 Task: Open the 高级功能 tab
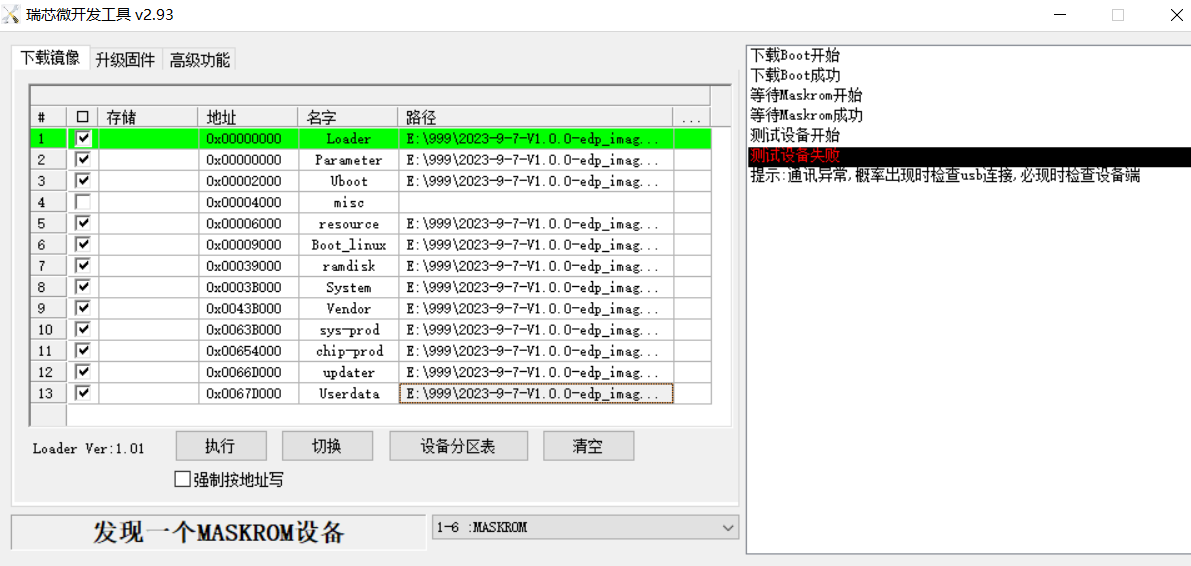click(x=199, y=60)
